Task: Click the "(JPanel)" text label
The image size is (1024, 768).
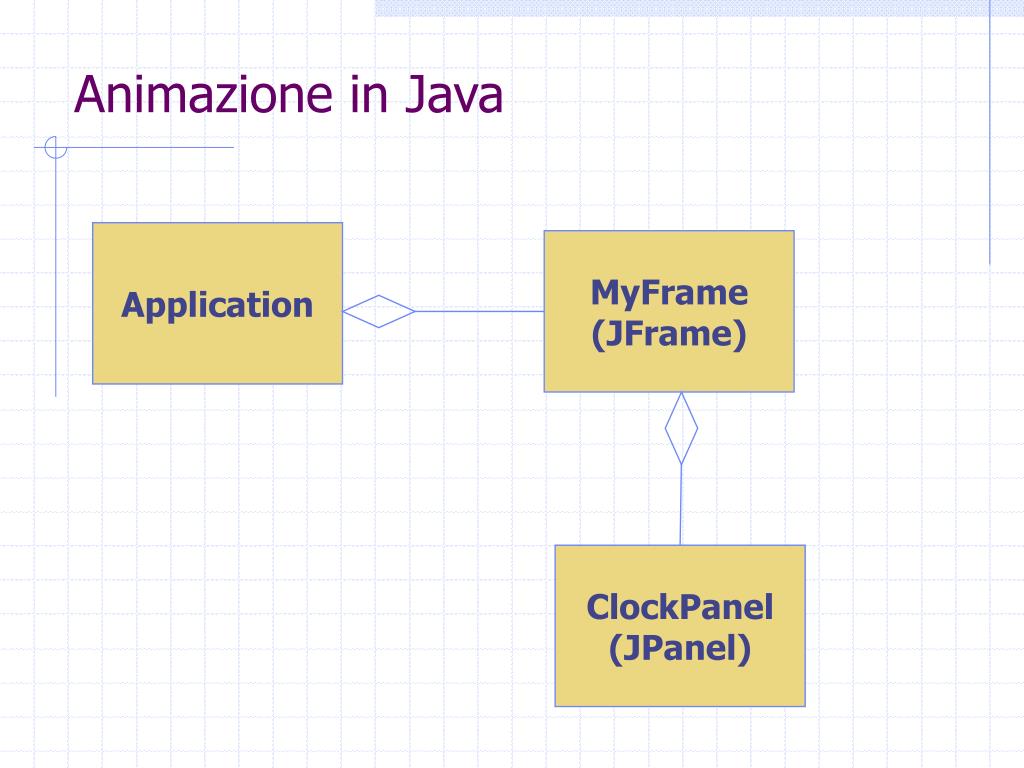Action: pyautogui.click(x=680, y=648)
